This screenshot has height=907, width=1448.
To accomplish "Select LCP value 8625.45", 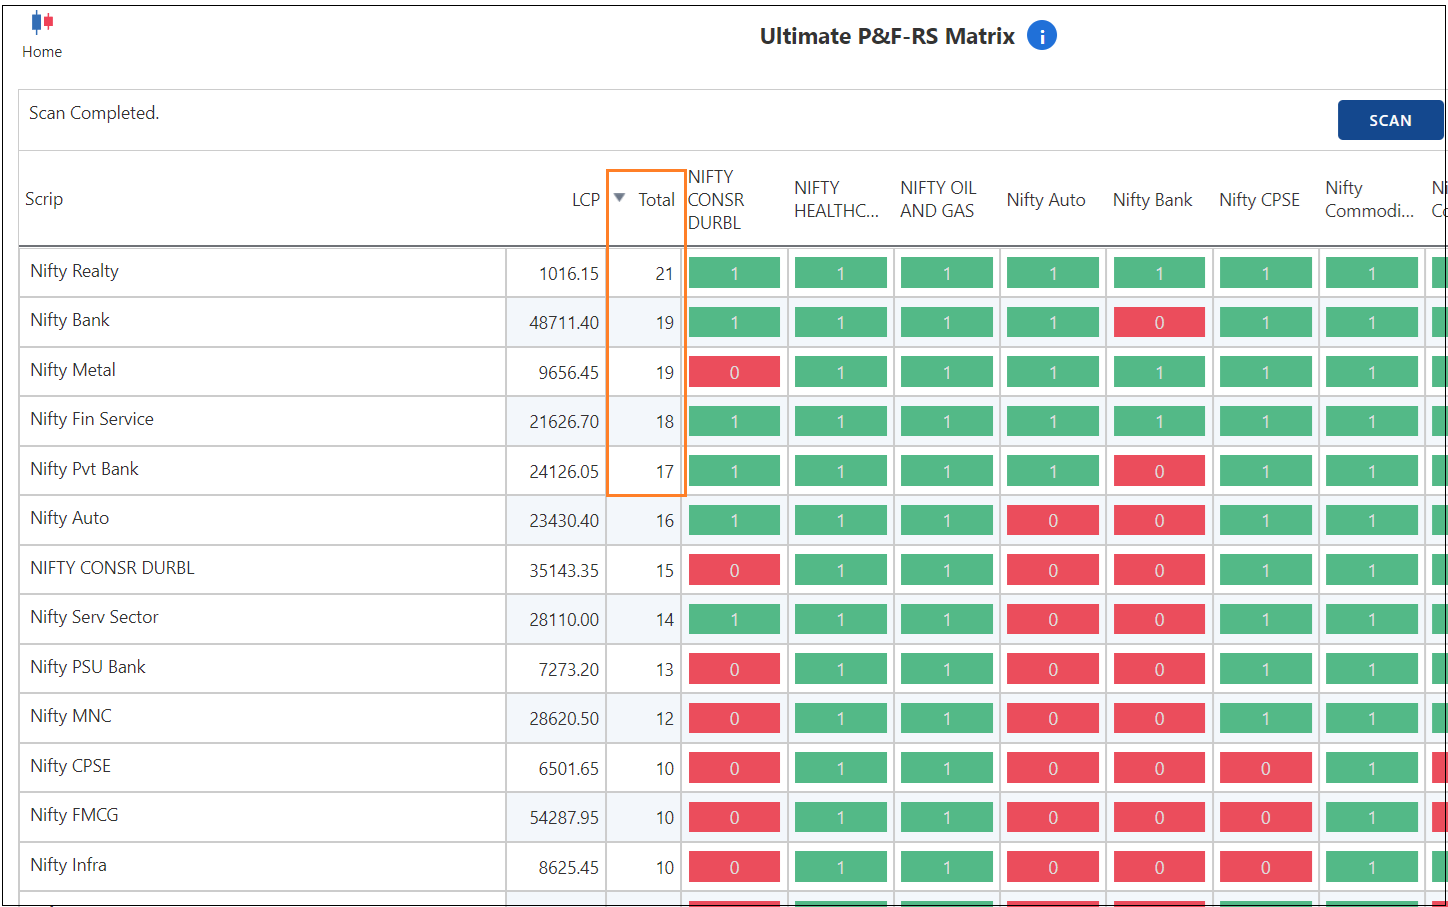I will (x=568, y=868).
